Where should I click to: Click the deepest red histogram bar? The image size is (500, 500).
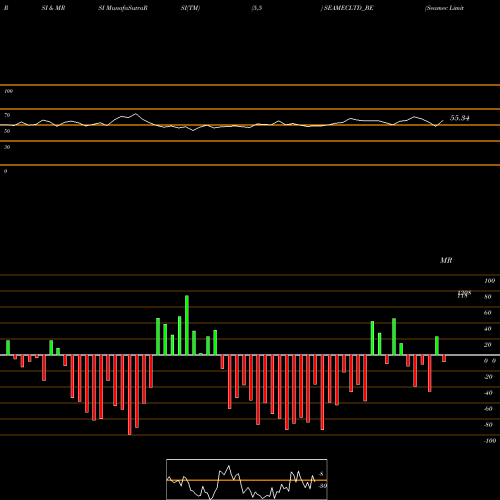(130, 395)
